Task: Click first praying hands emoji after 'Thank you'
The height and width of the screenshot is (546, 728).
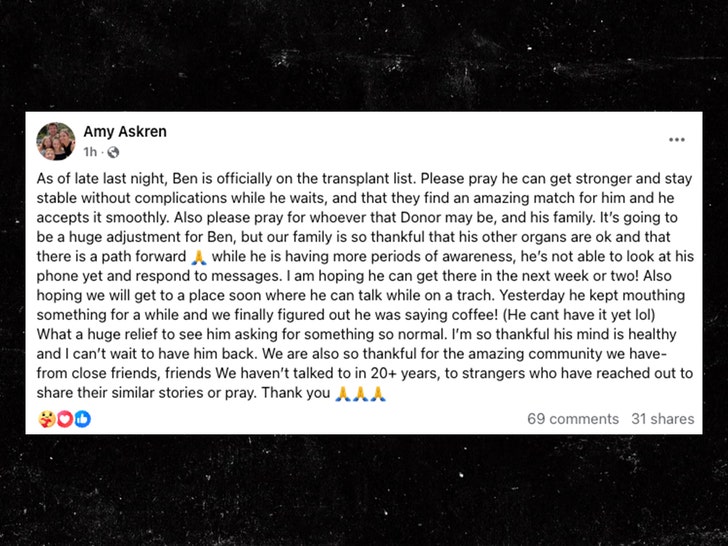Action: (342, 393)
